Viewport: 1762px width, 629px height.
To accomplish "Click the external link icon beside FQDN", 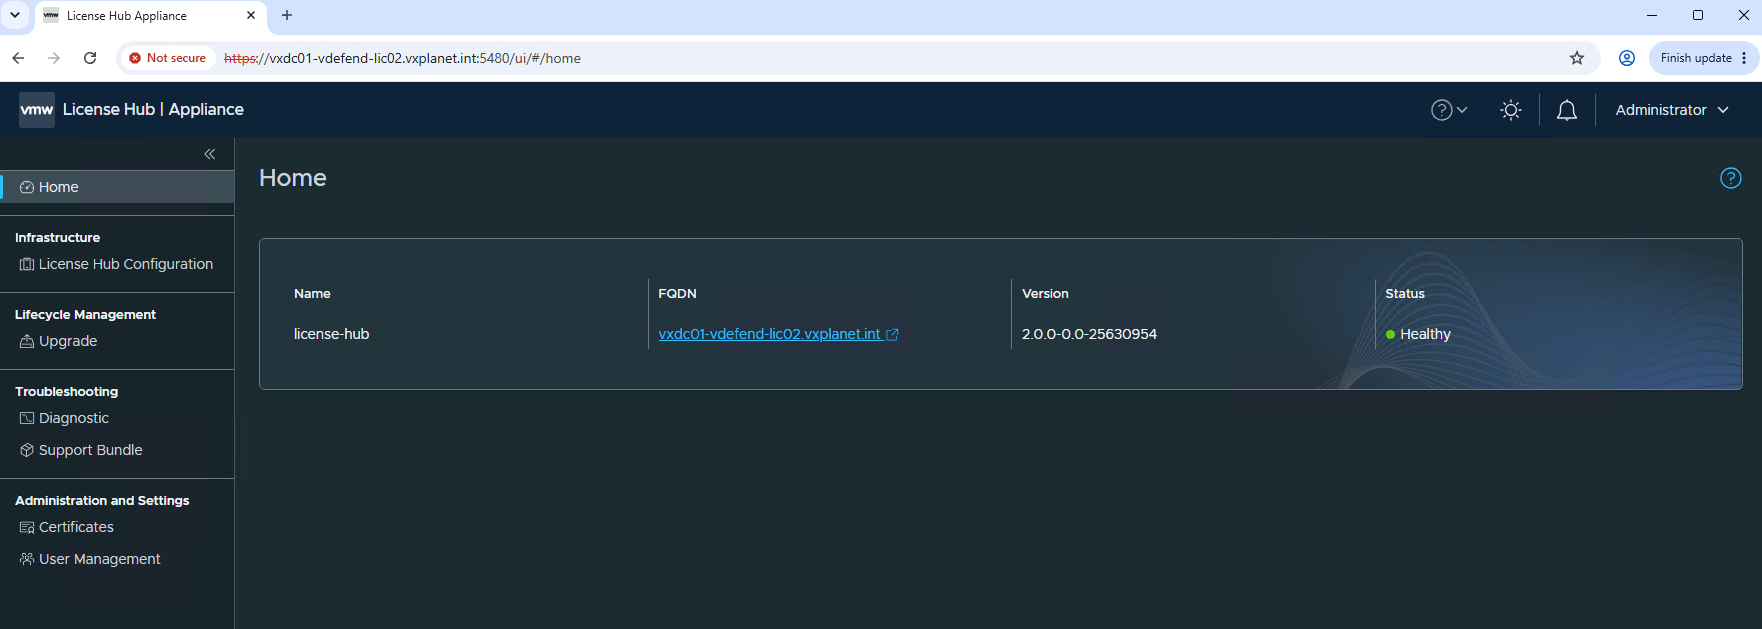I will (892, 335).
